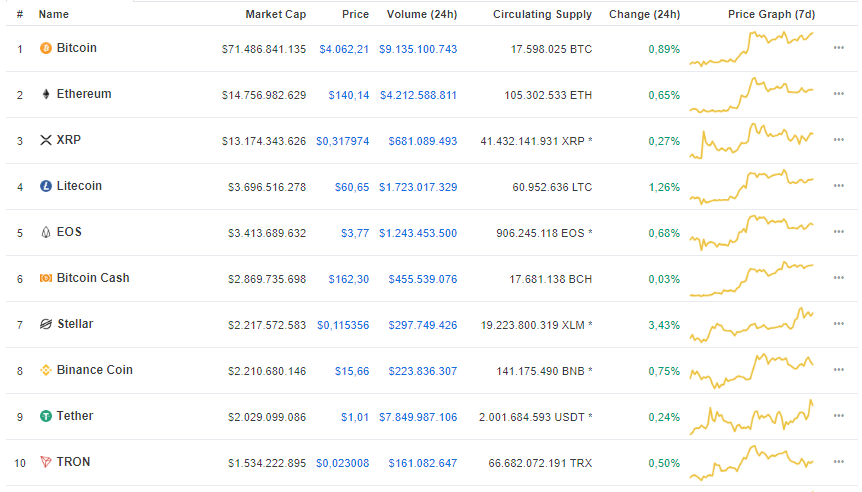Screen dimensions: 862x492
Task: Sort by the Circulating Supply column header
Action: (542, 14)
